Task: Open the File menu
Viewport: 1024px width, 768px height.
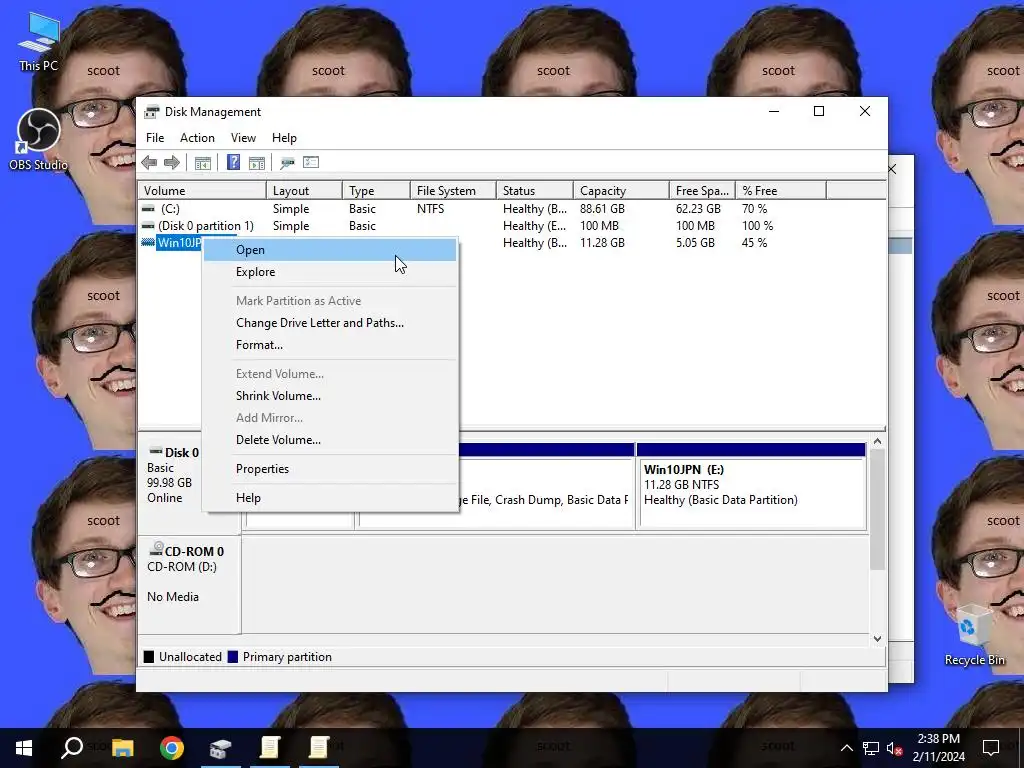Action: click(155, 138)
